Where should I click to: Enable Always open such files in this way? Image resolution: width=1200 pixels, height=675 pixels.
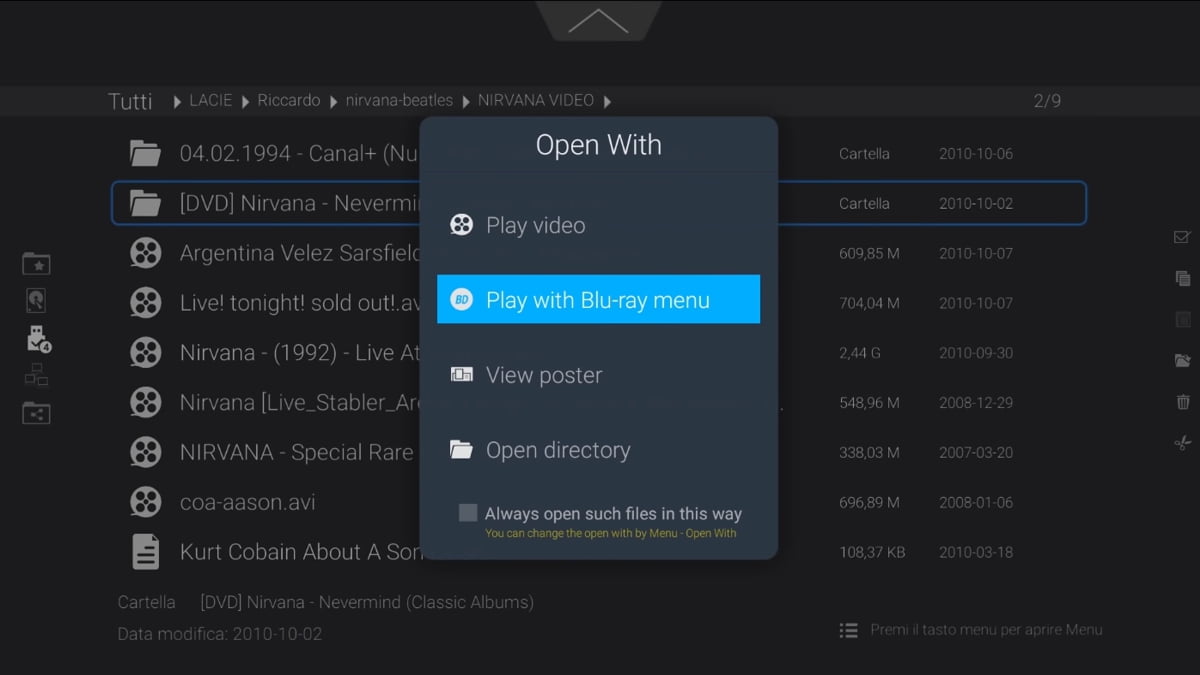click(467, 513)
